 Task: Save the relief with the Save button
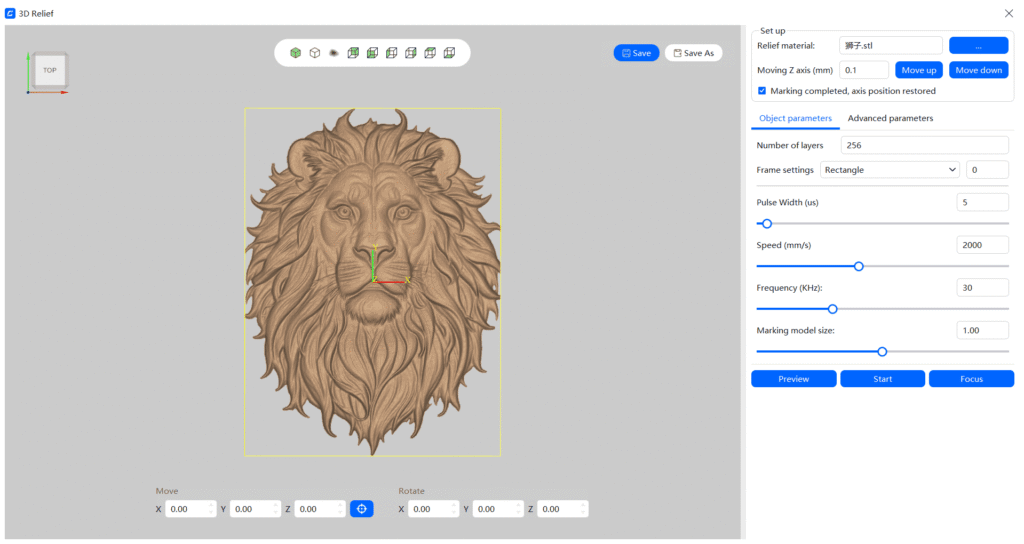pyautogui.click(x=636, y=53)
